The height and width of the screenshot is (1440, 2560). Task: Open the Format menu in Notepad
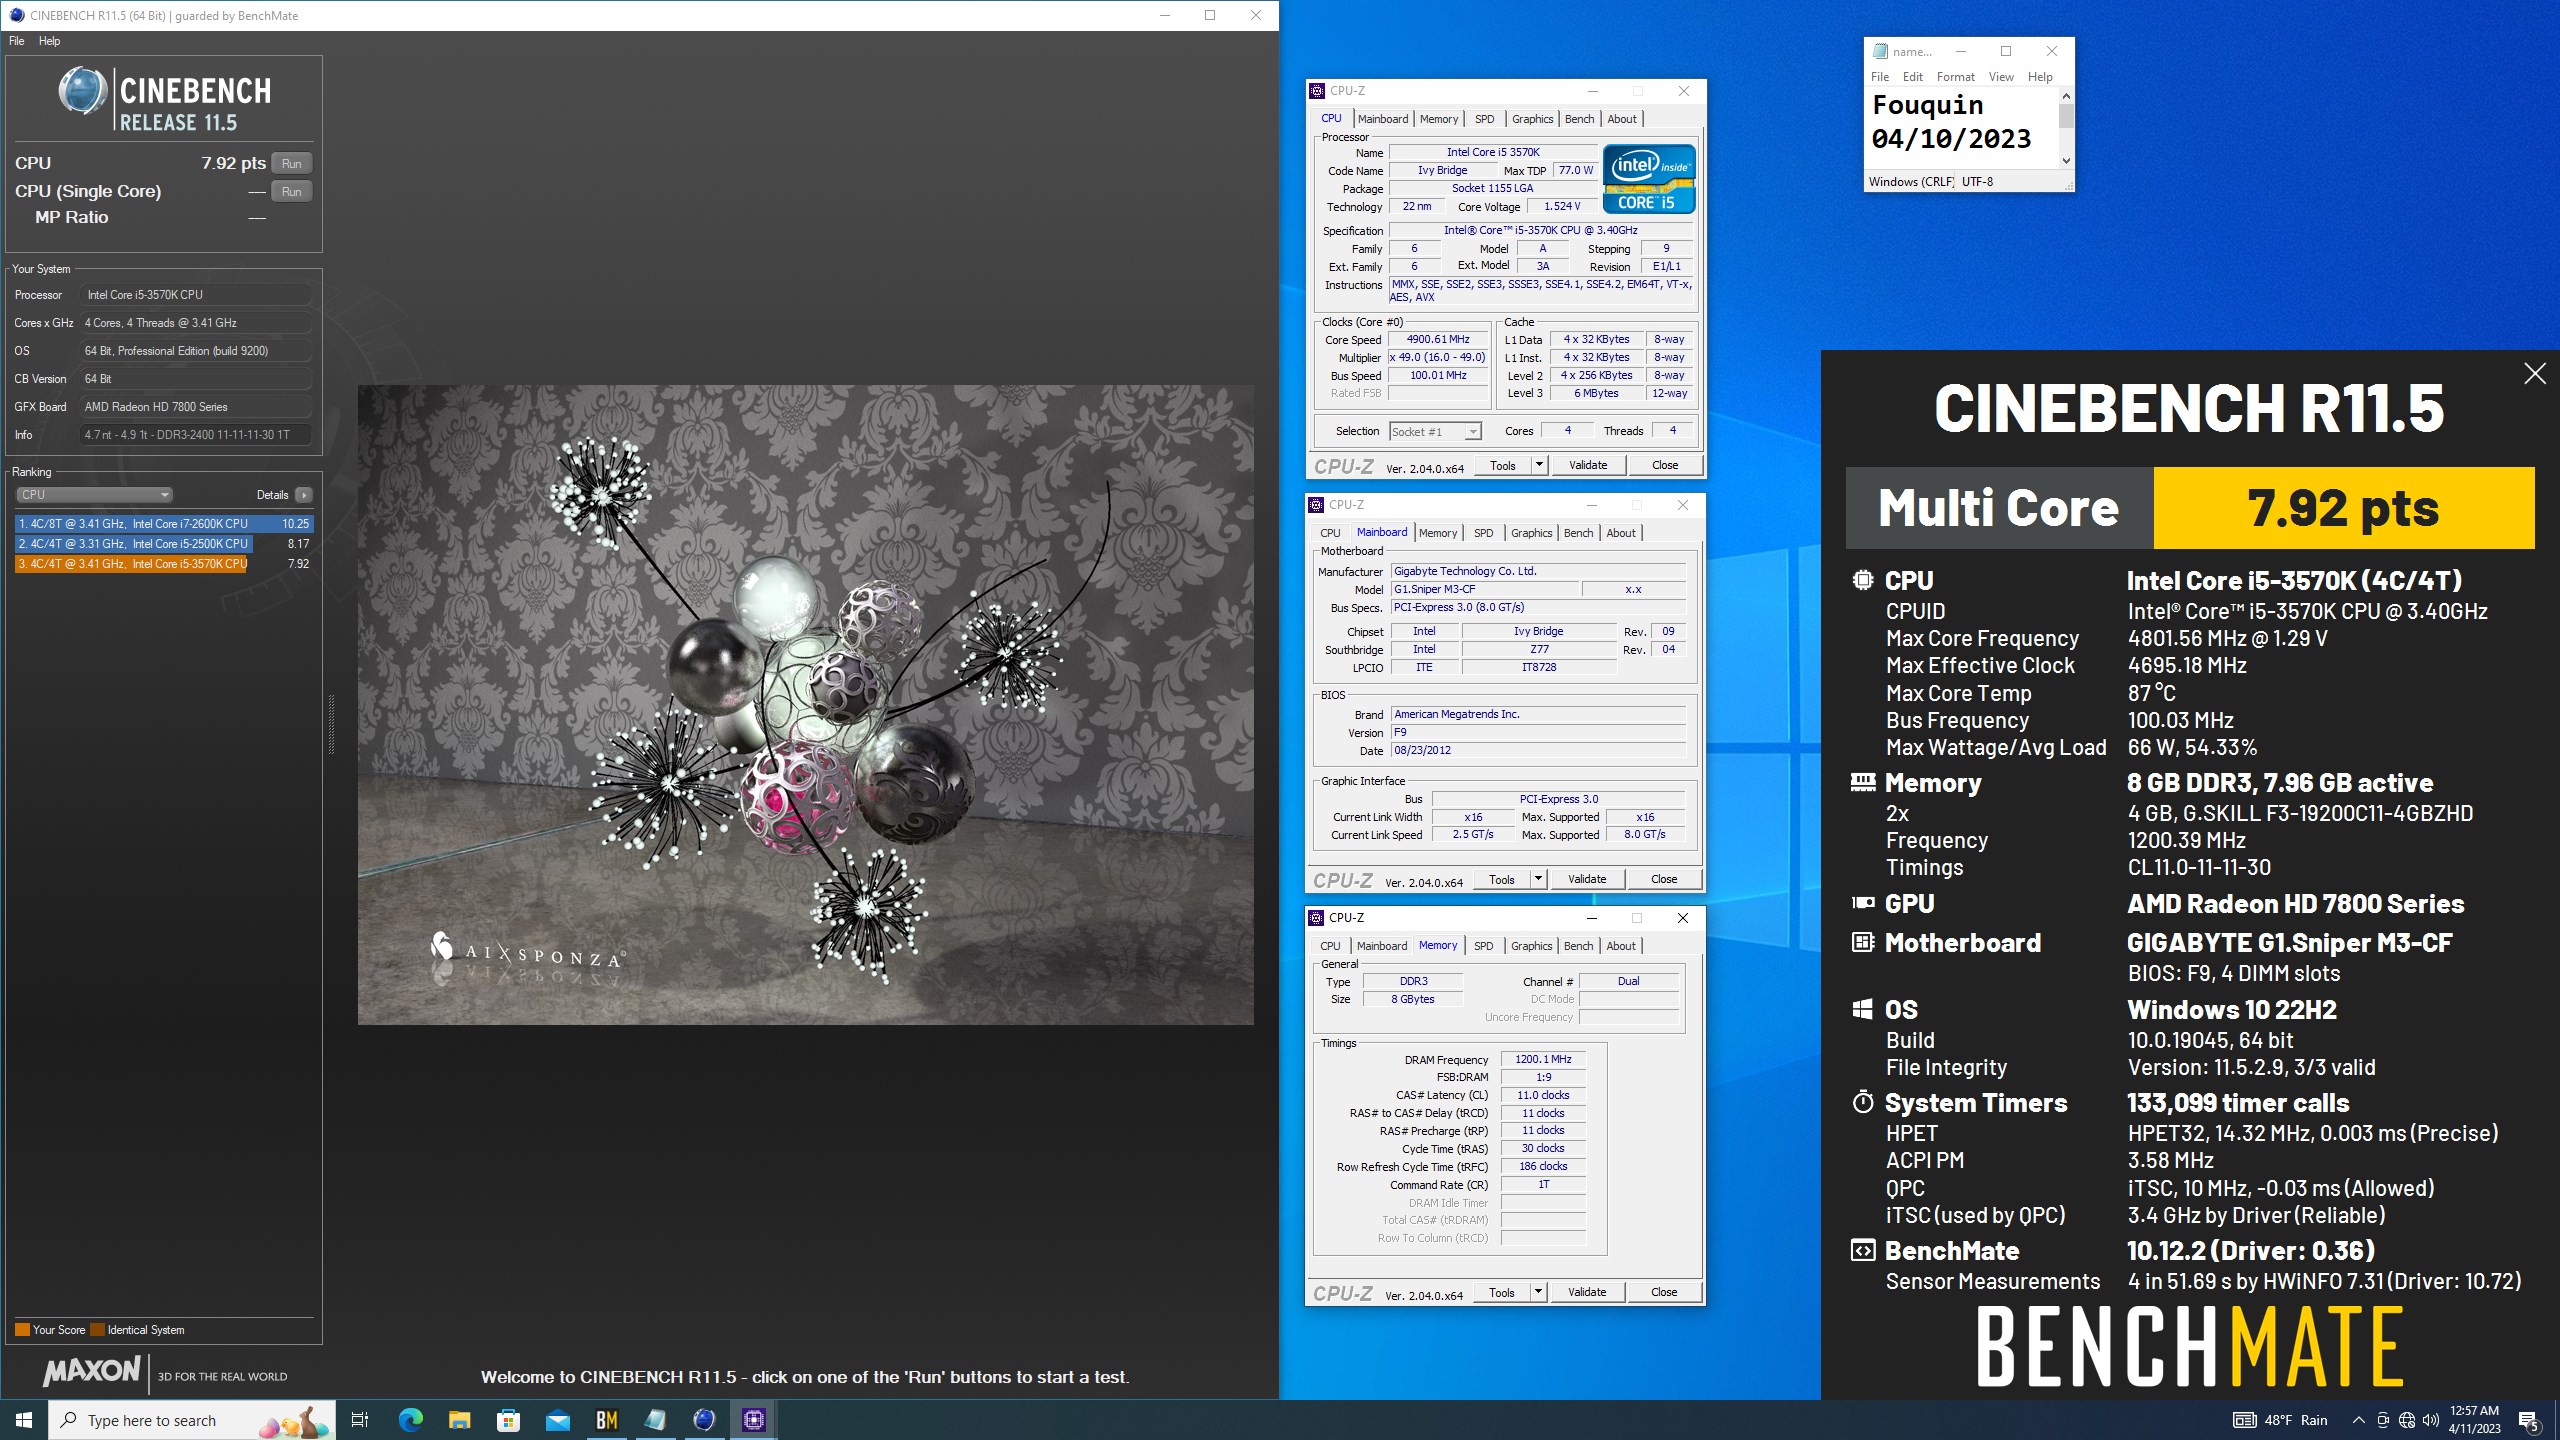click(x=1955, y=77)
